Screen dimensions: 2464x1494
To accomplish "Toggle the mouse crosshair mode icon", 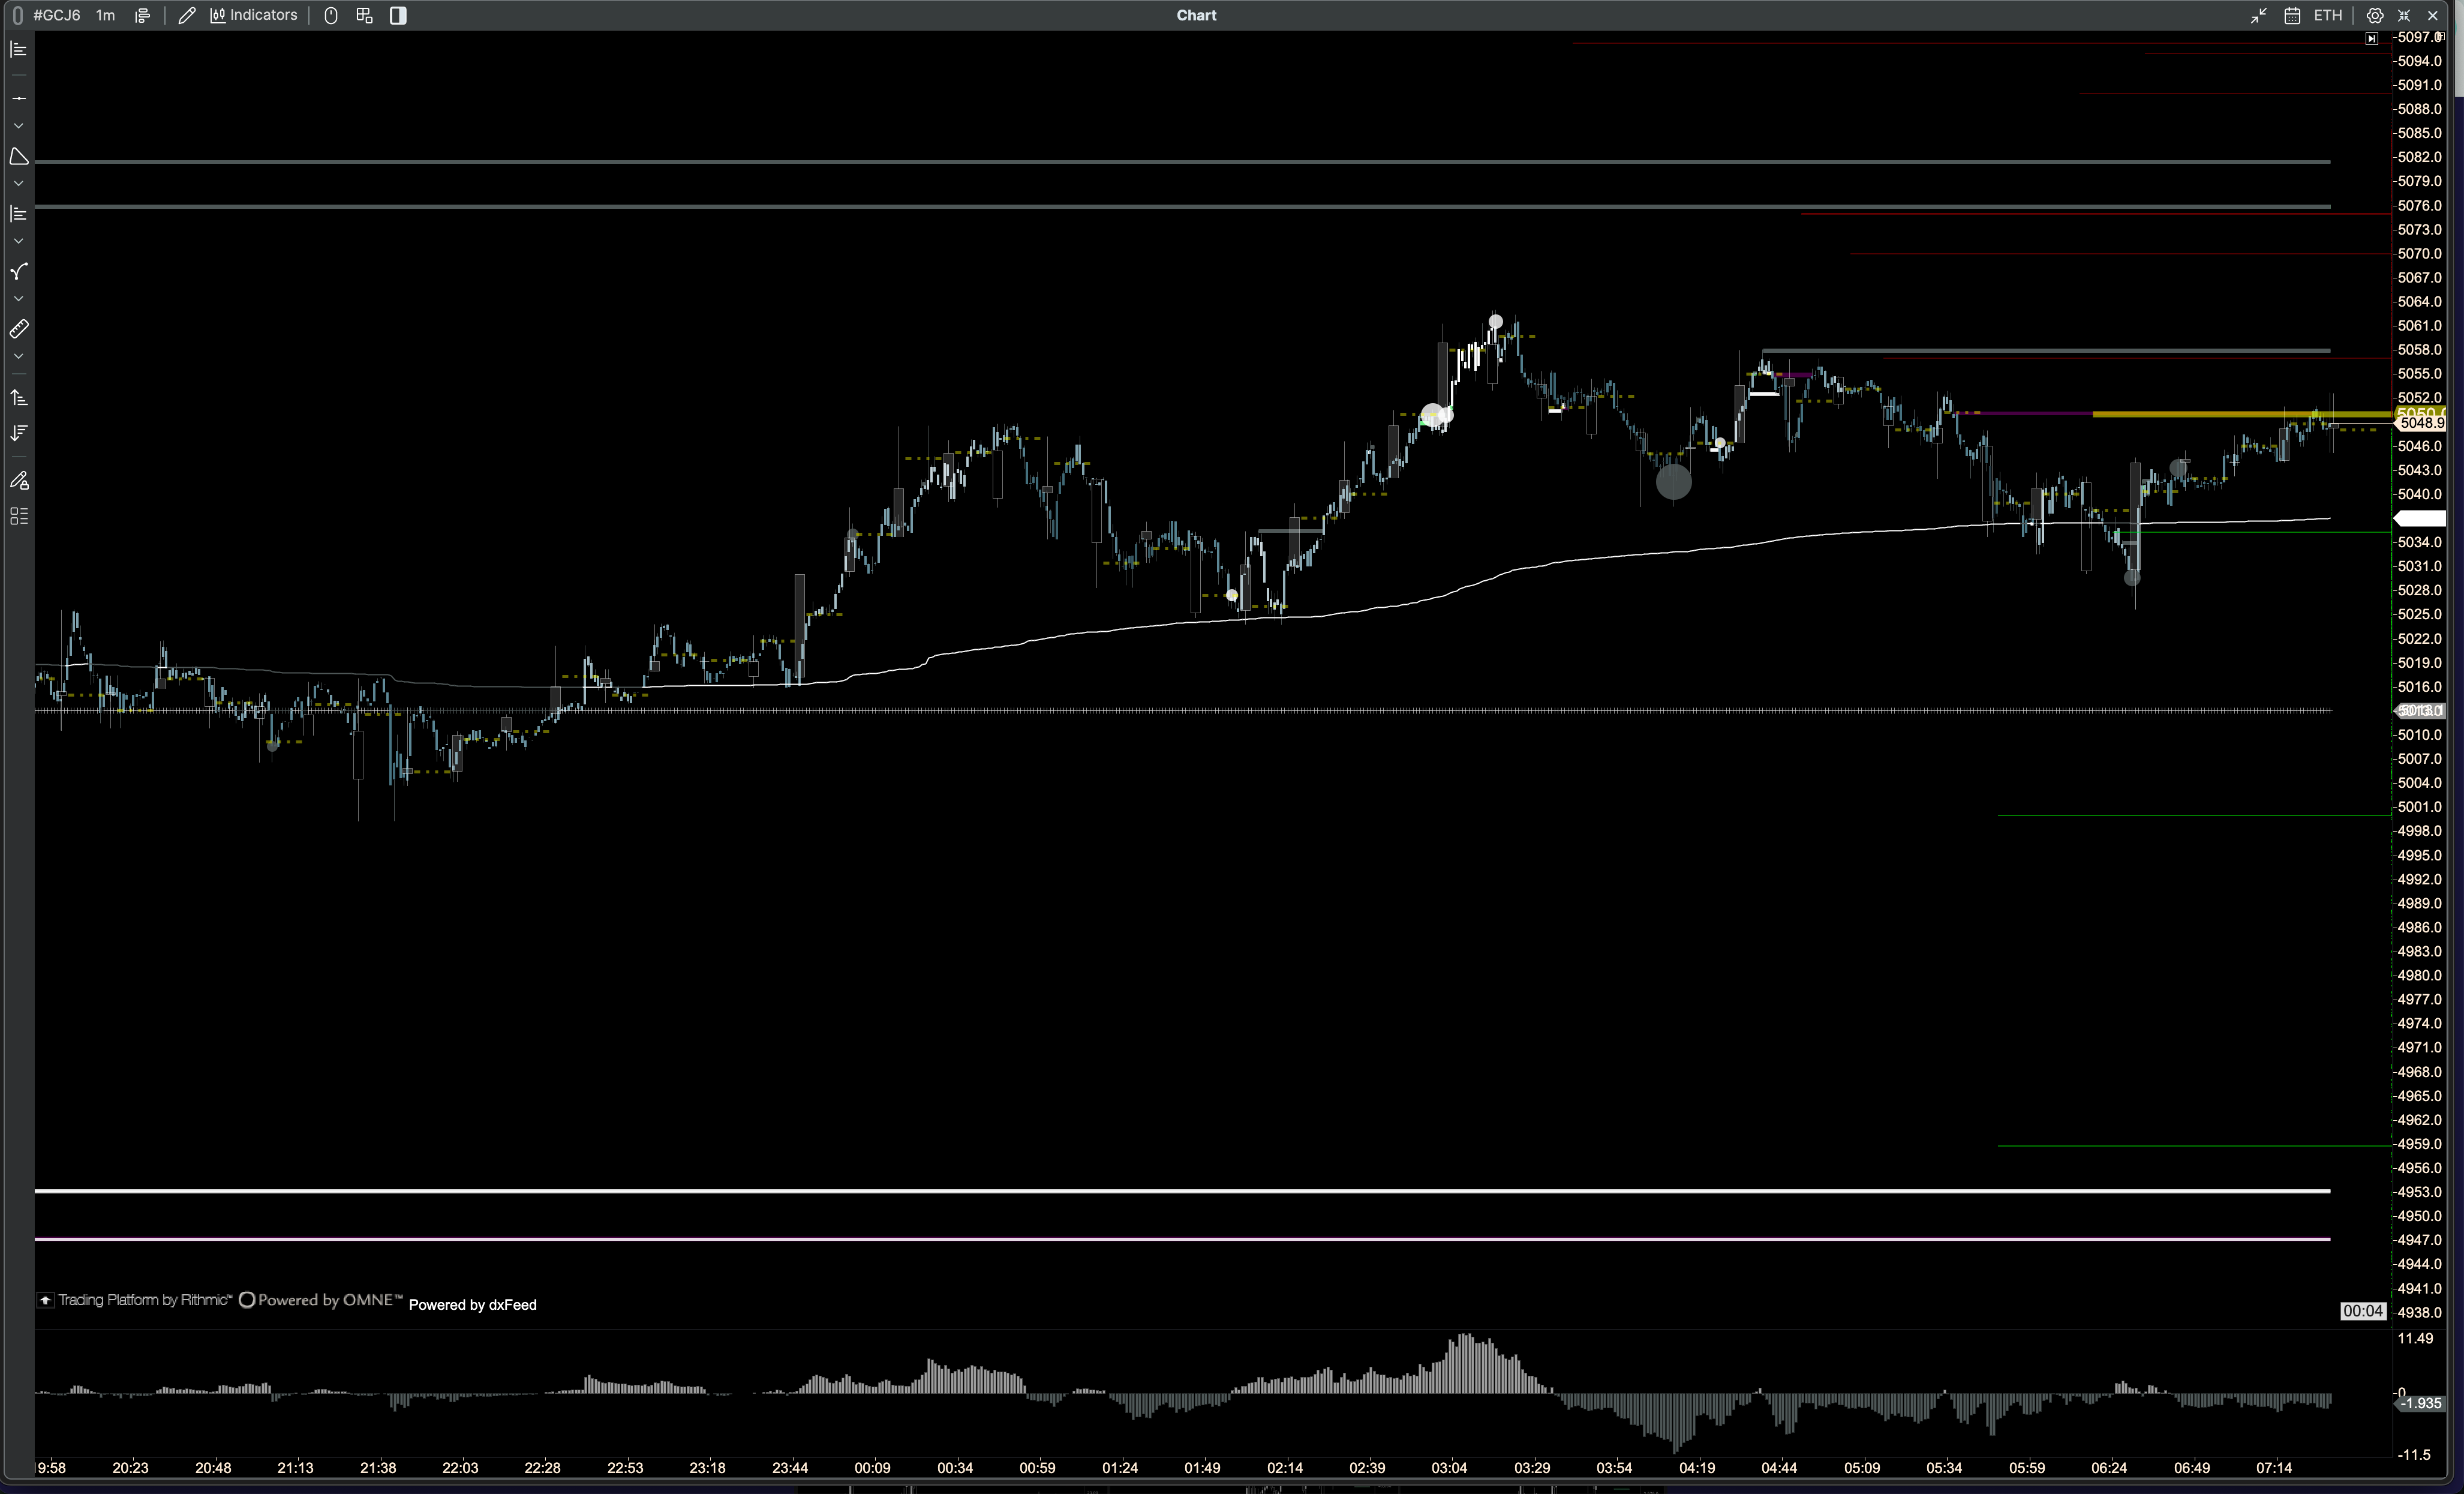I will [331, 15].
